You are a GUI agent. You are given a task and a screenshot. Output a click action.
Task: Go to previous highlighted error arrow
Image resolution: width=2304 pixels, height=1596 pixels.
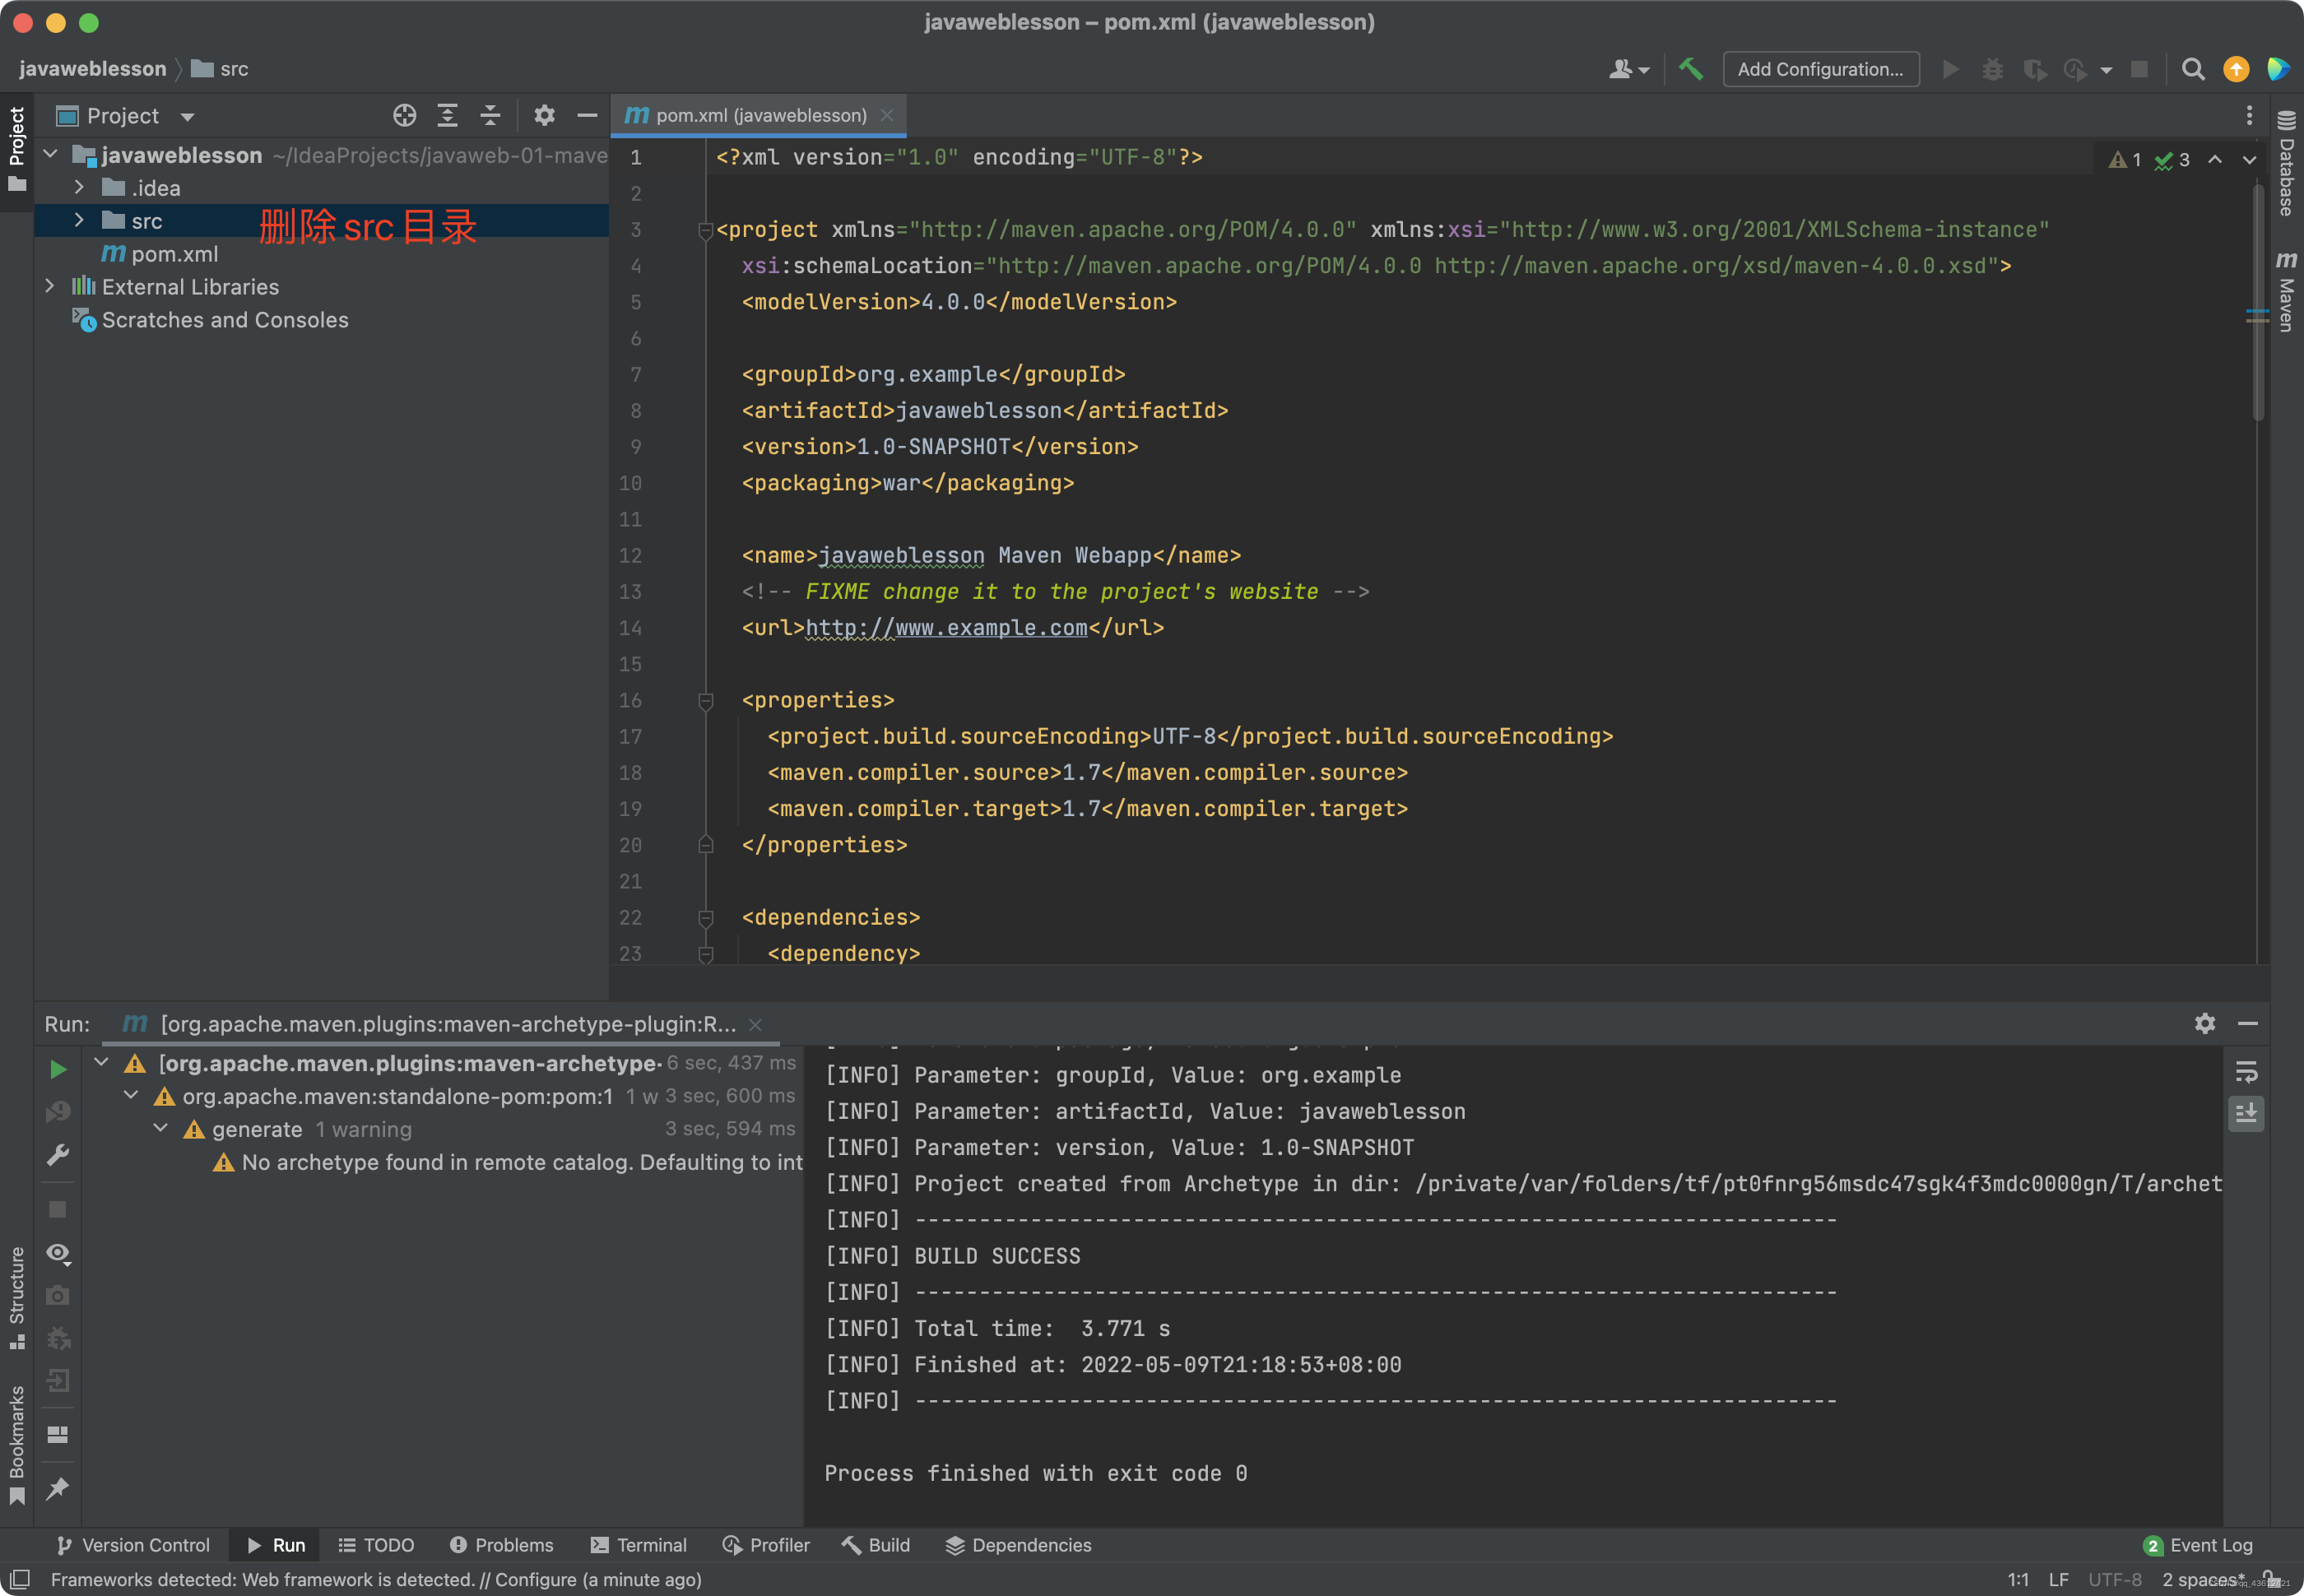pos(2215,160)
